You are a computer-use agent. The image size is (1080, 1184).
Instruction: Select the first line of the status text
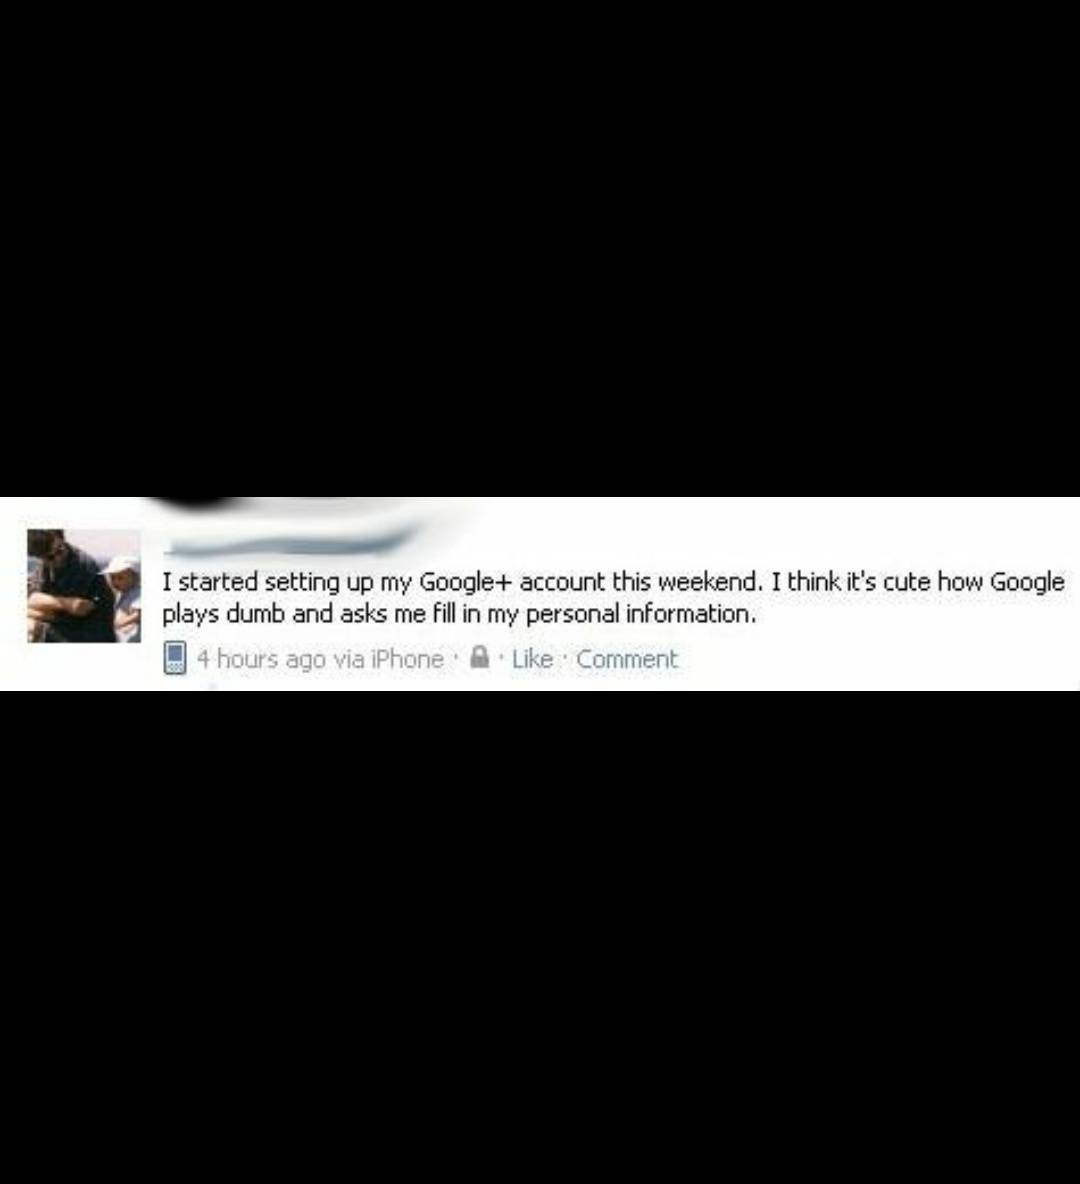tap(613, 582)
